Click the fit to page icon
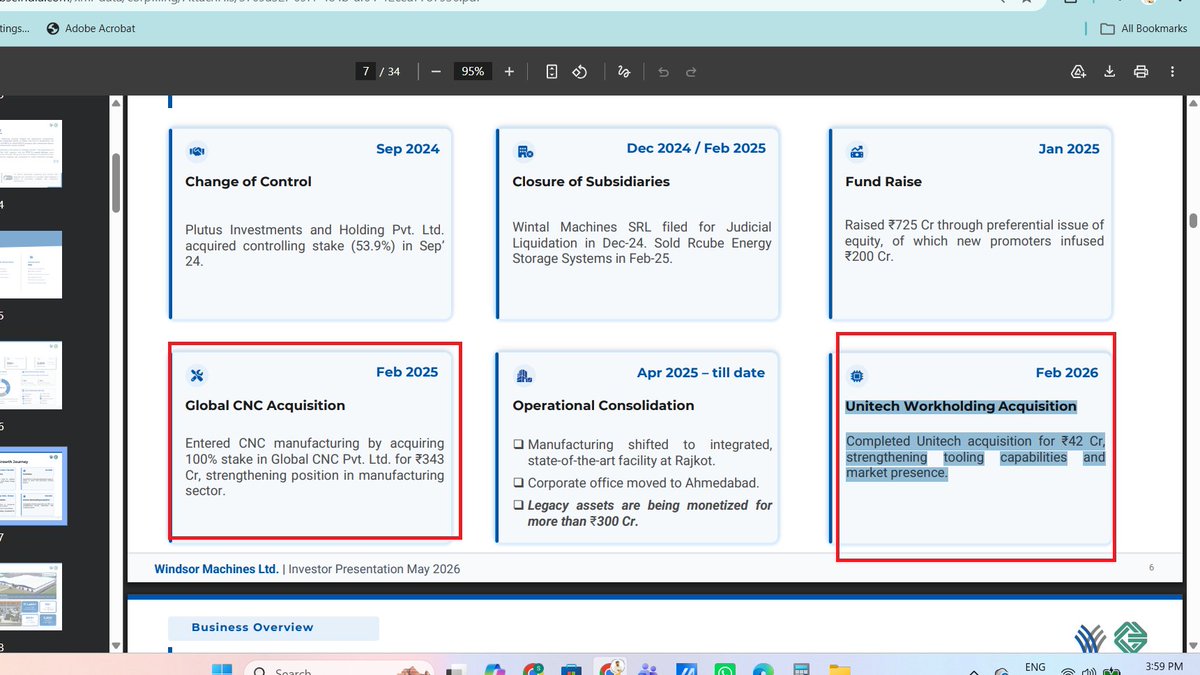 [x=551, y=72]
